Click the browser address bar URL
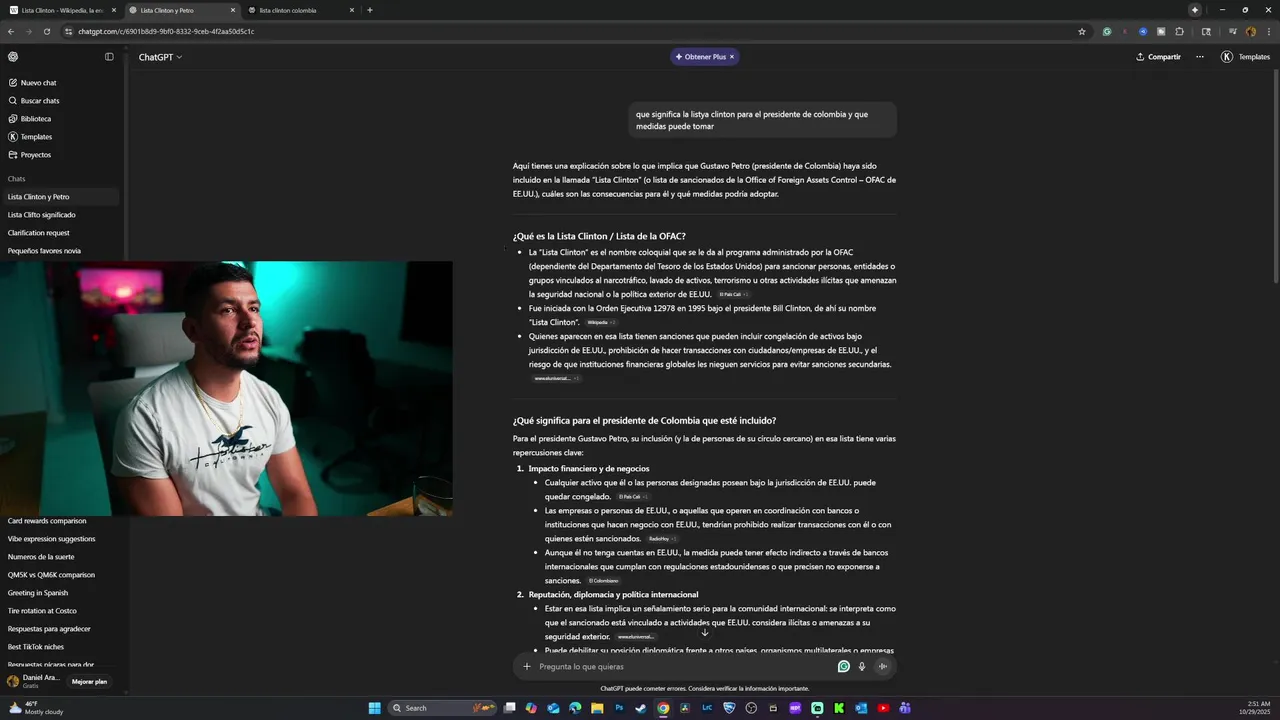 [166, 31]
